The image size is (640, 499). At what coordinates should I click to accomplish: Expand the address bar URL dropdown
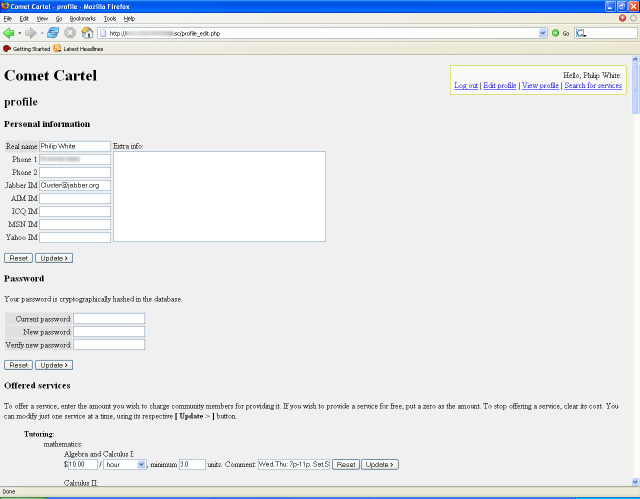(542, 33)
